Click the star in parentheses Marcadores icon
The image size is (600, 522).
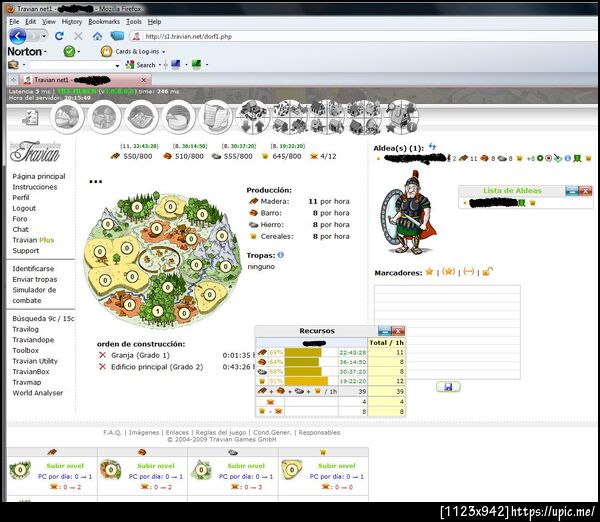pos(448,272)
